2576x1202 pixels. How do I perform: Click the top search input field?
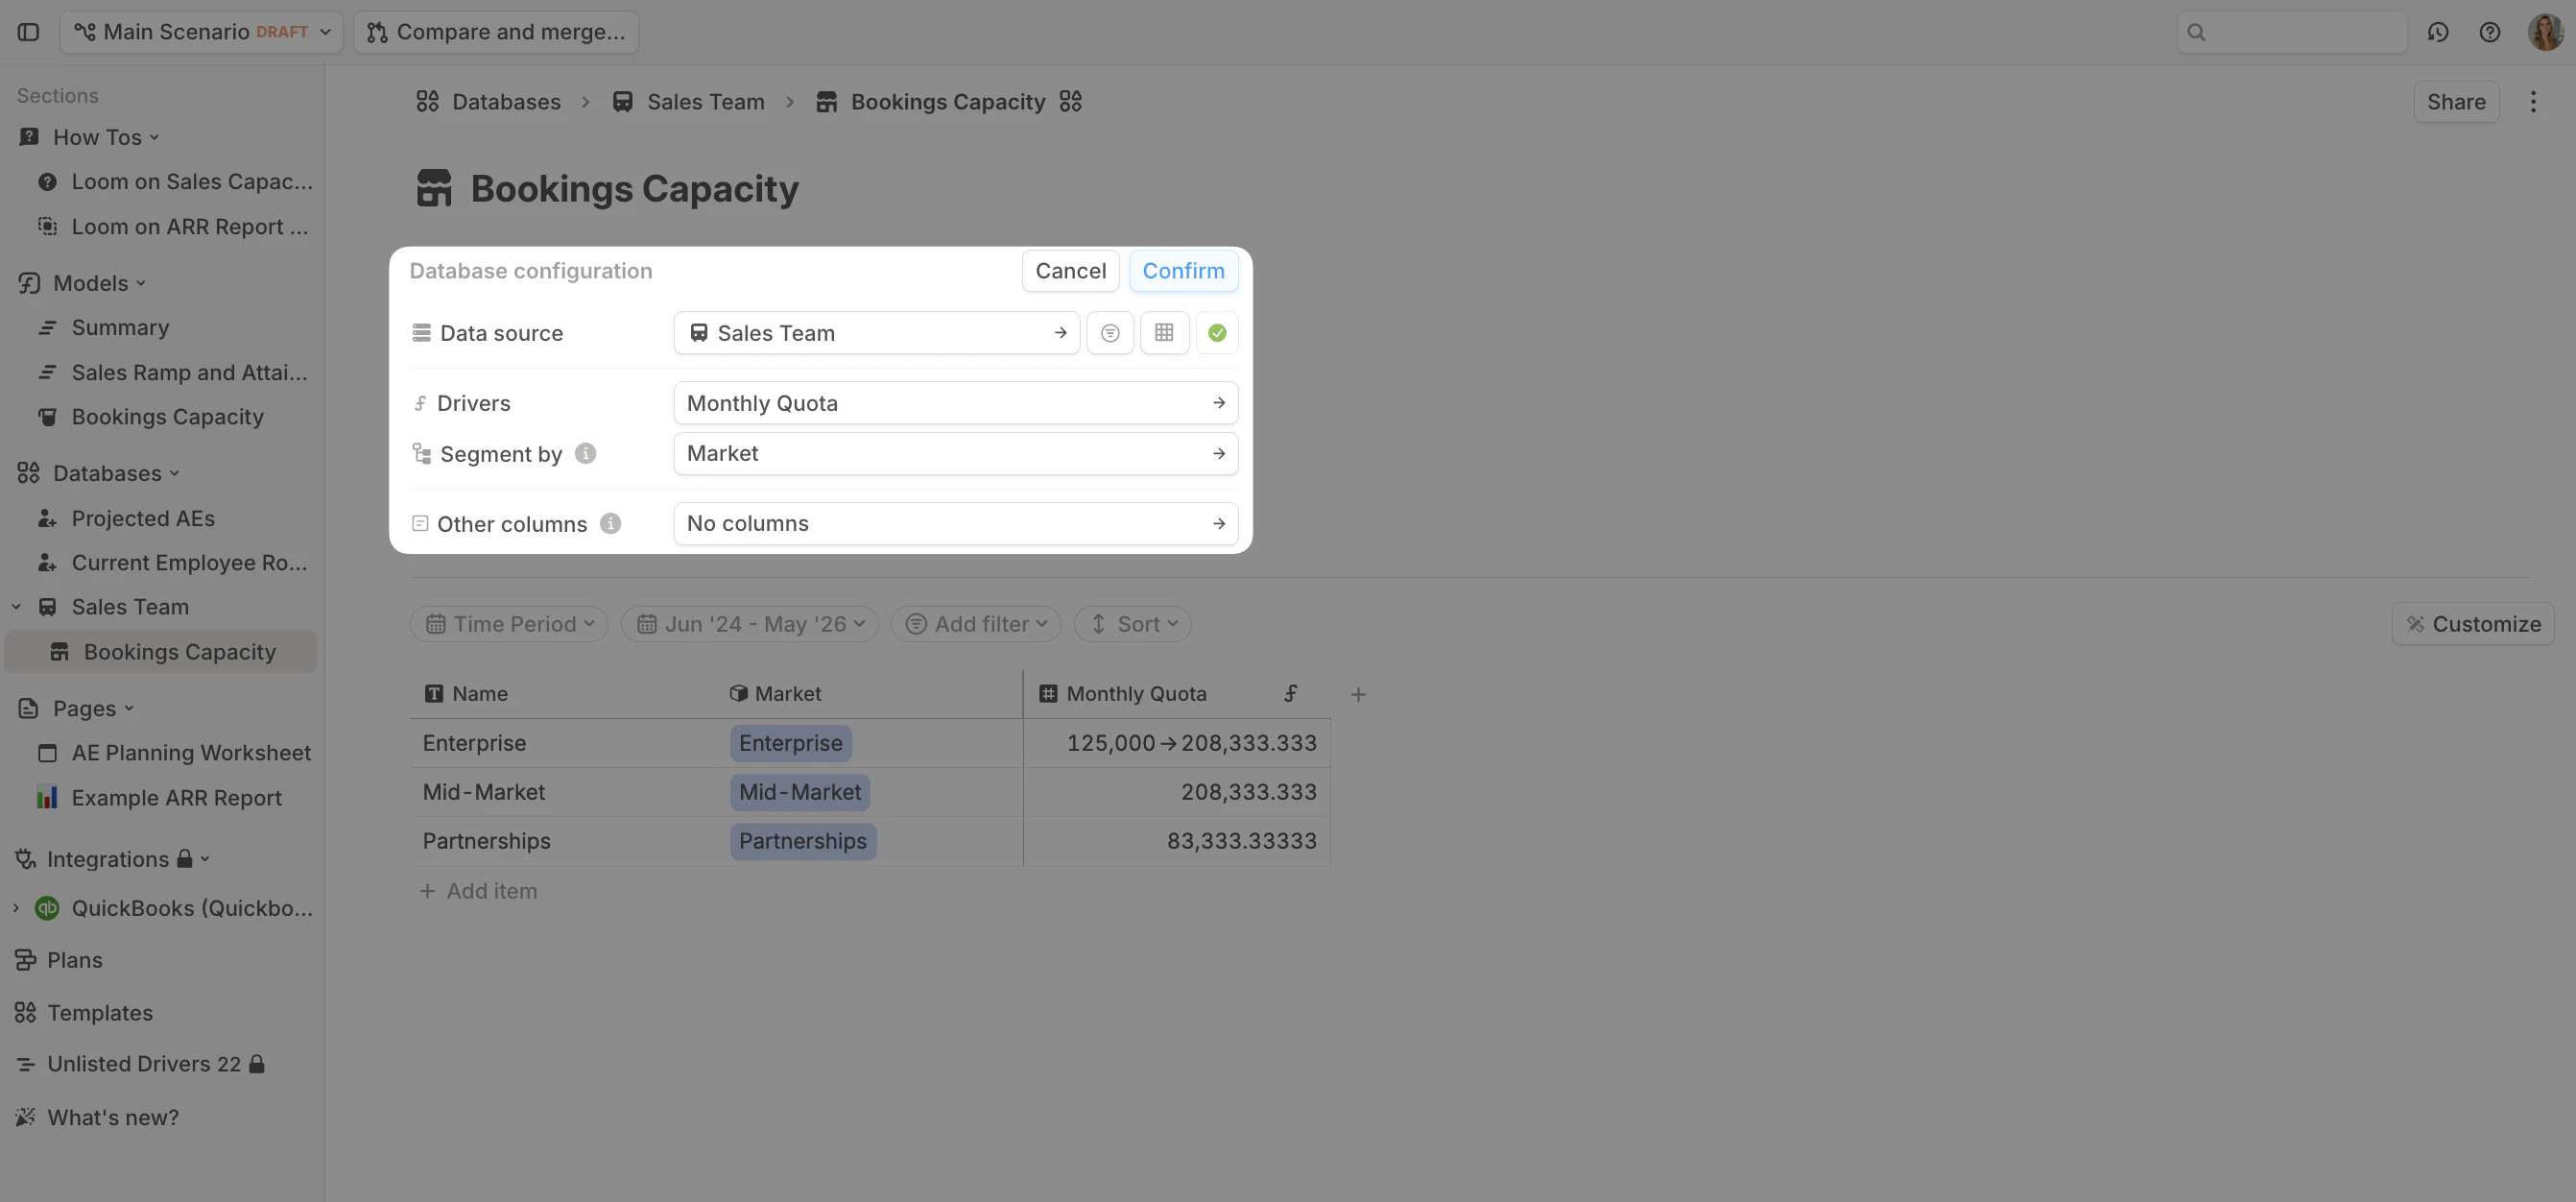[2300, 32]
